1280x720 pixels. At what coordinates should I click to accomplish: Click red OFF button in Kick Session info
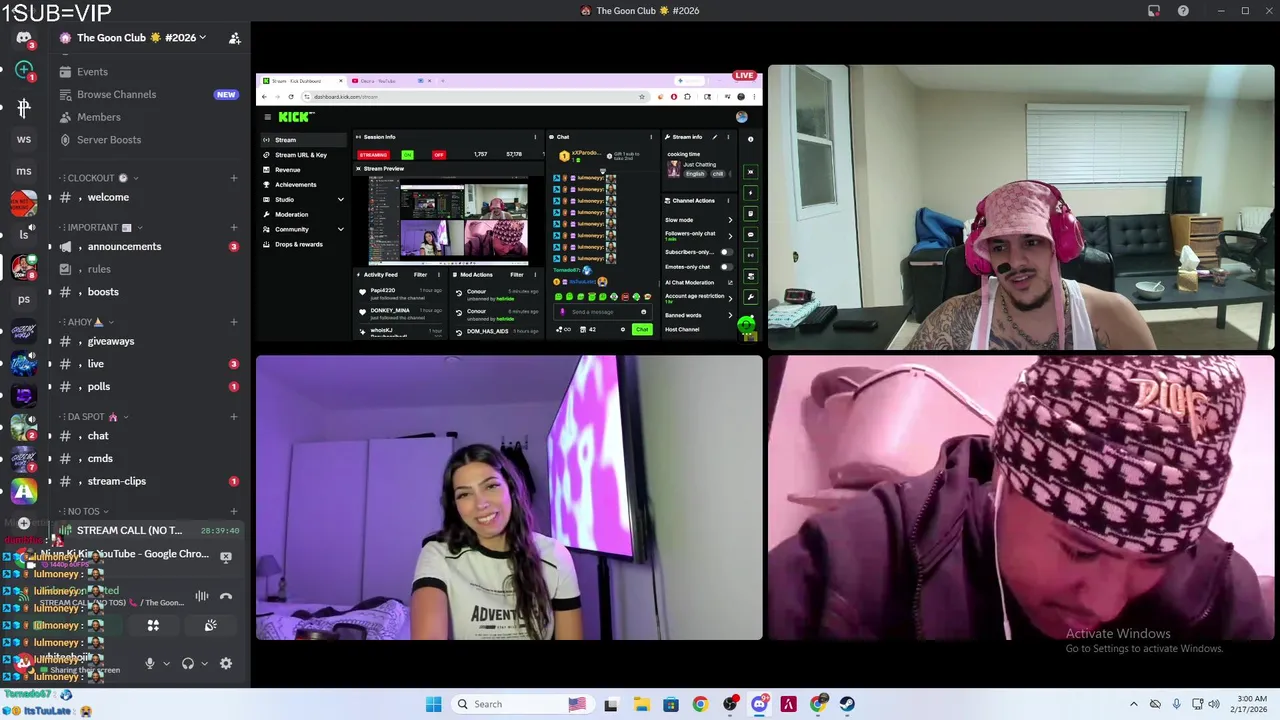(438, 155)
